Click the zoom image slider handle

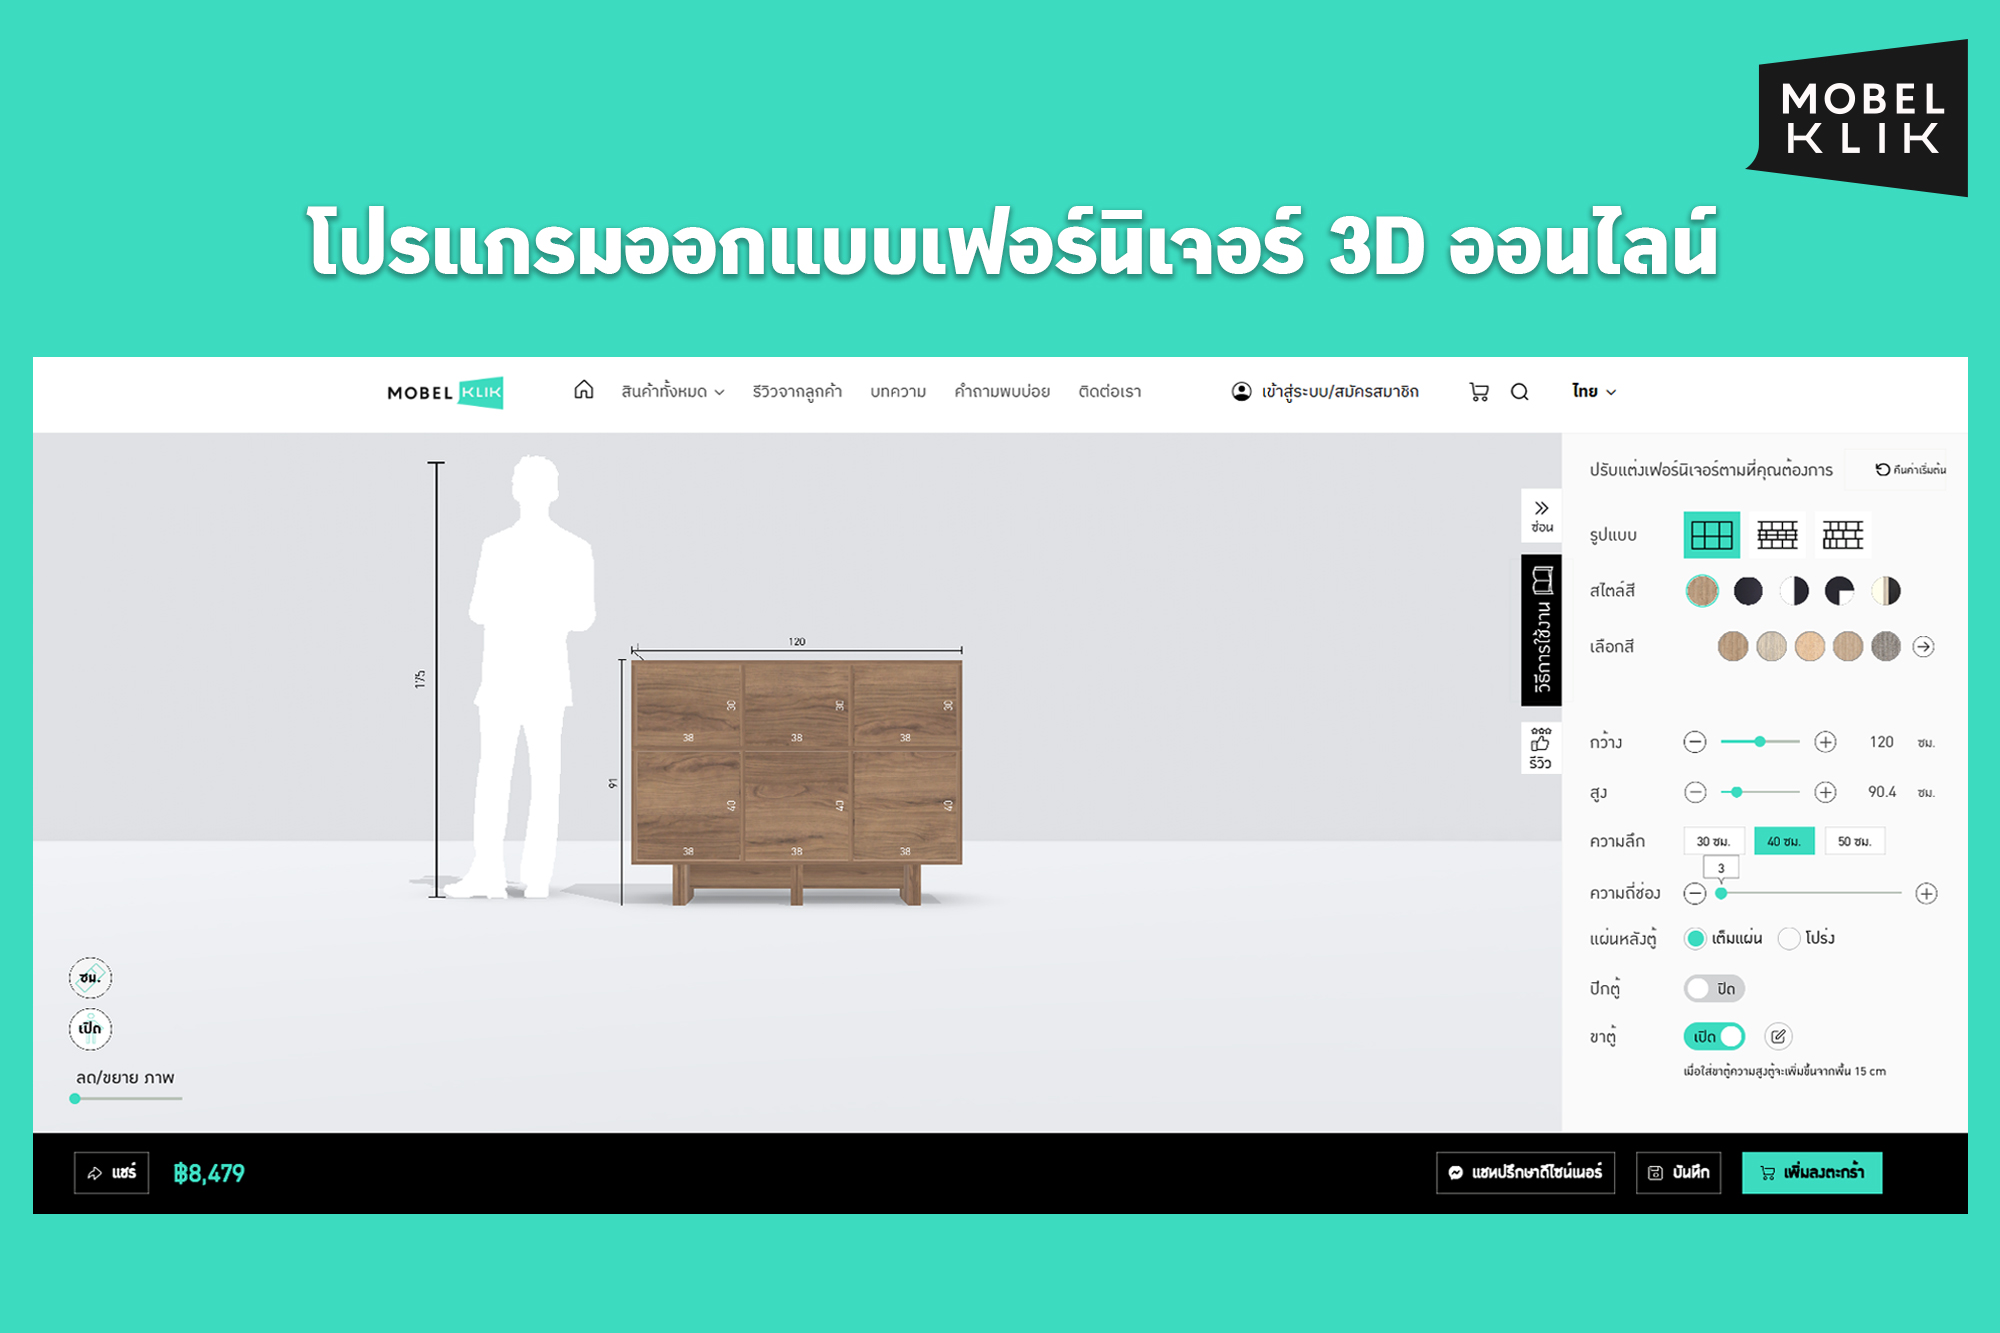pyautogui.click(x=75, y=1098)
